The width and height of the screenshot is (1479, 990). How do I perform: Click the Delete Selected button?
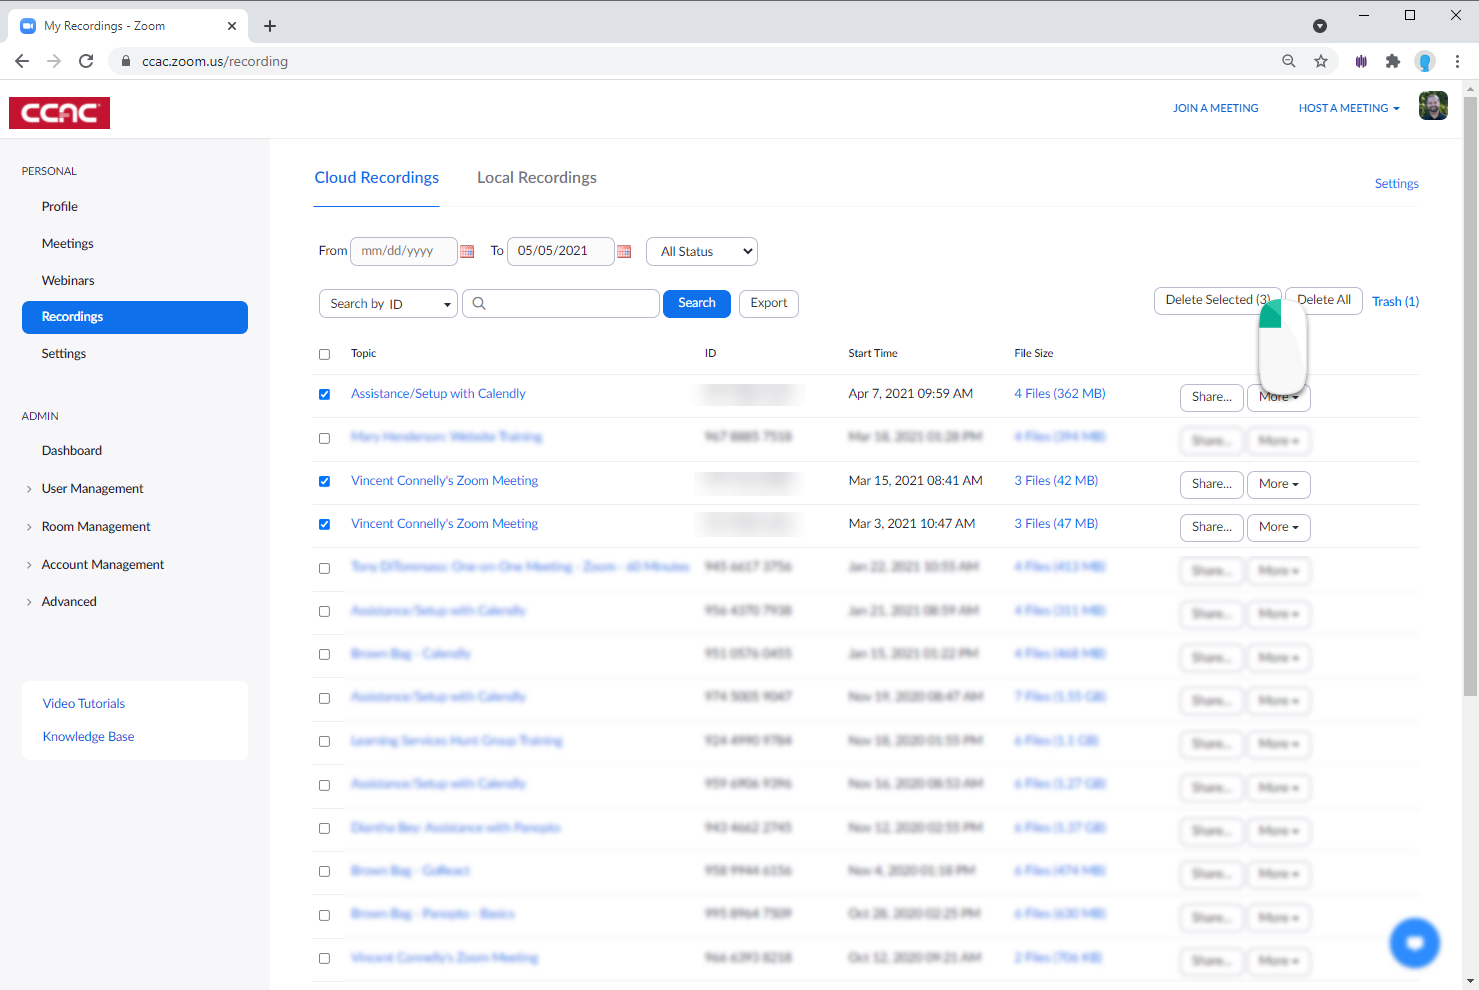(1217, 299)
